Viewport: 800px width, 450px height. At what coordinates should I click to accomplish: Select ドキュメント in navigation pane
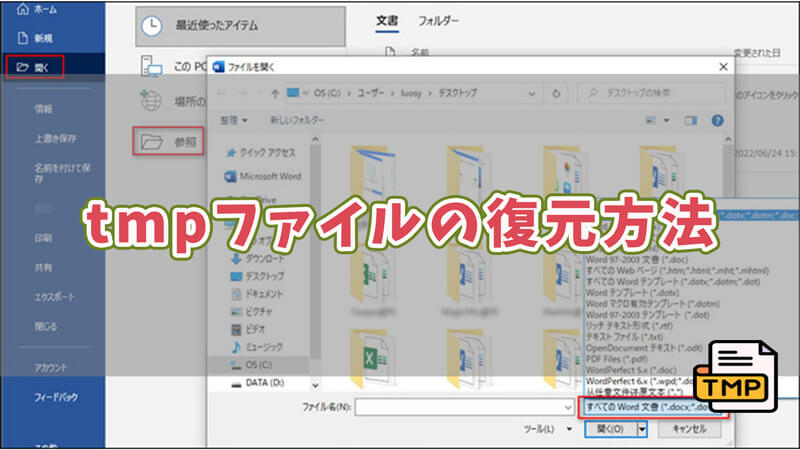[x=257, y=294]
